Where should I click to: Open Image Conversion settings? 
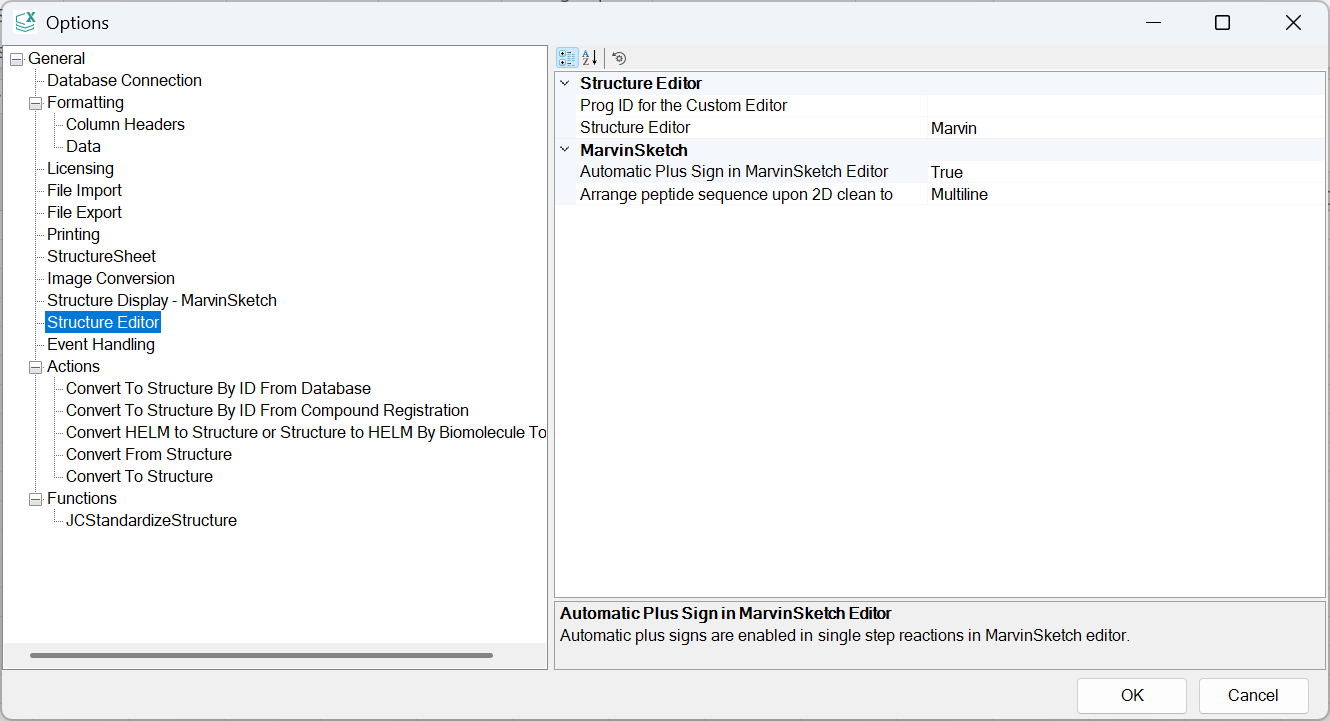(110, 279)
